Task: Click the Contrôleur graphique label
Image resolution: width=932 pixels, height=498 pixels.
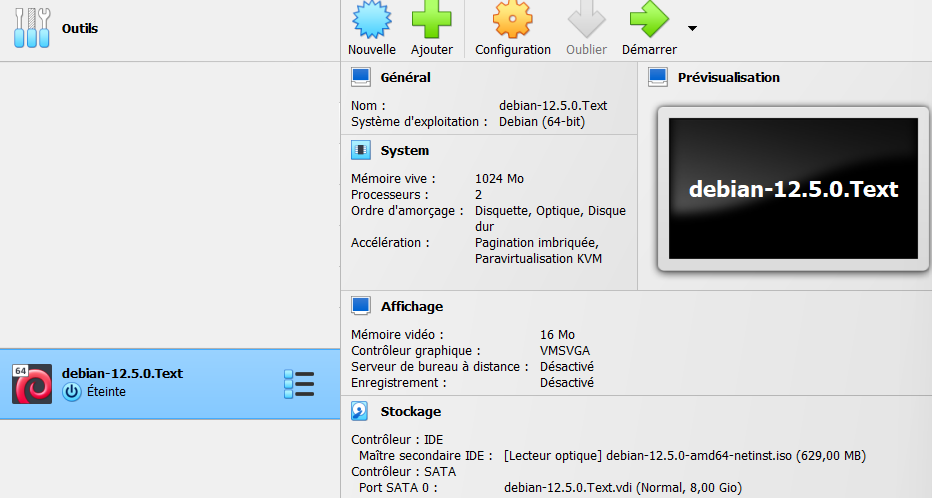Action: (x=415, y=351)
